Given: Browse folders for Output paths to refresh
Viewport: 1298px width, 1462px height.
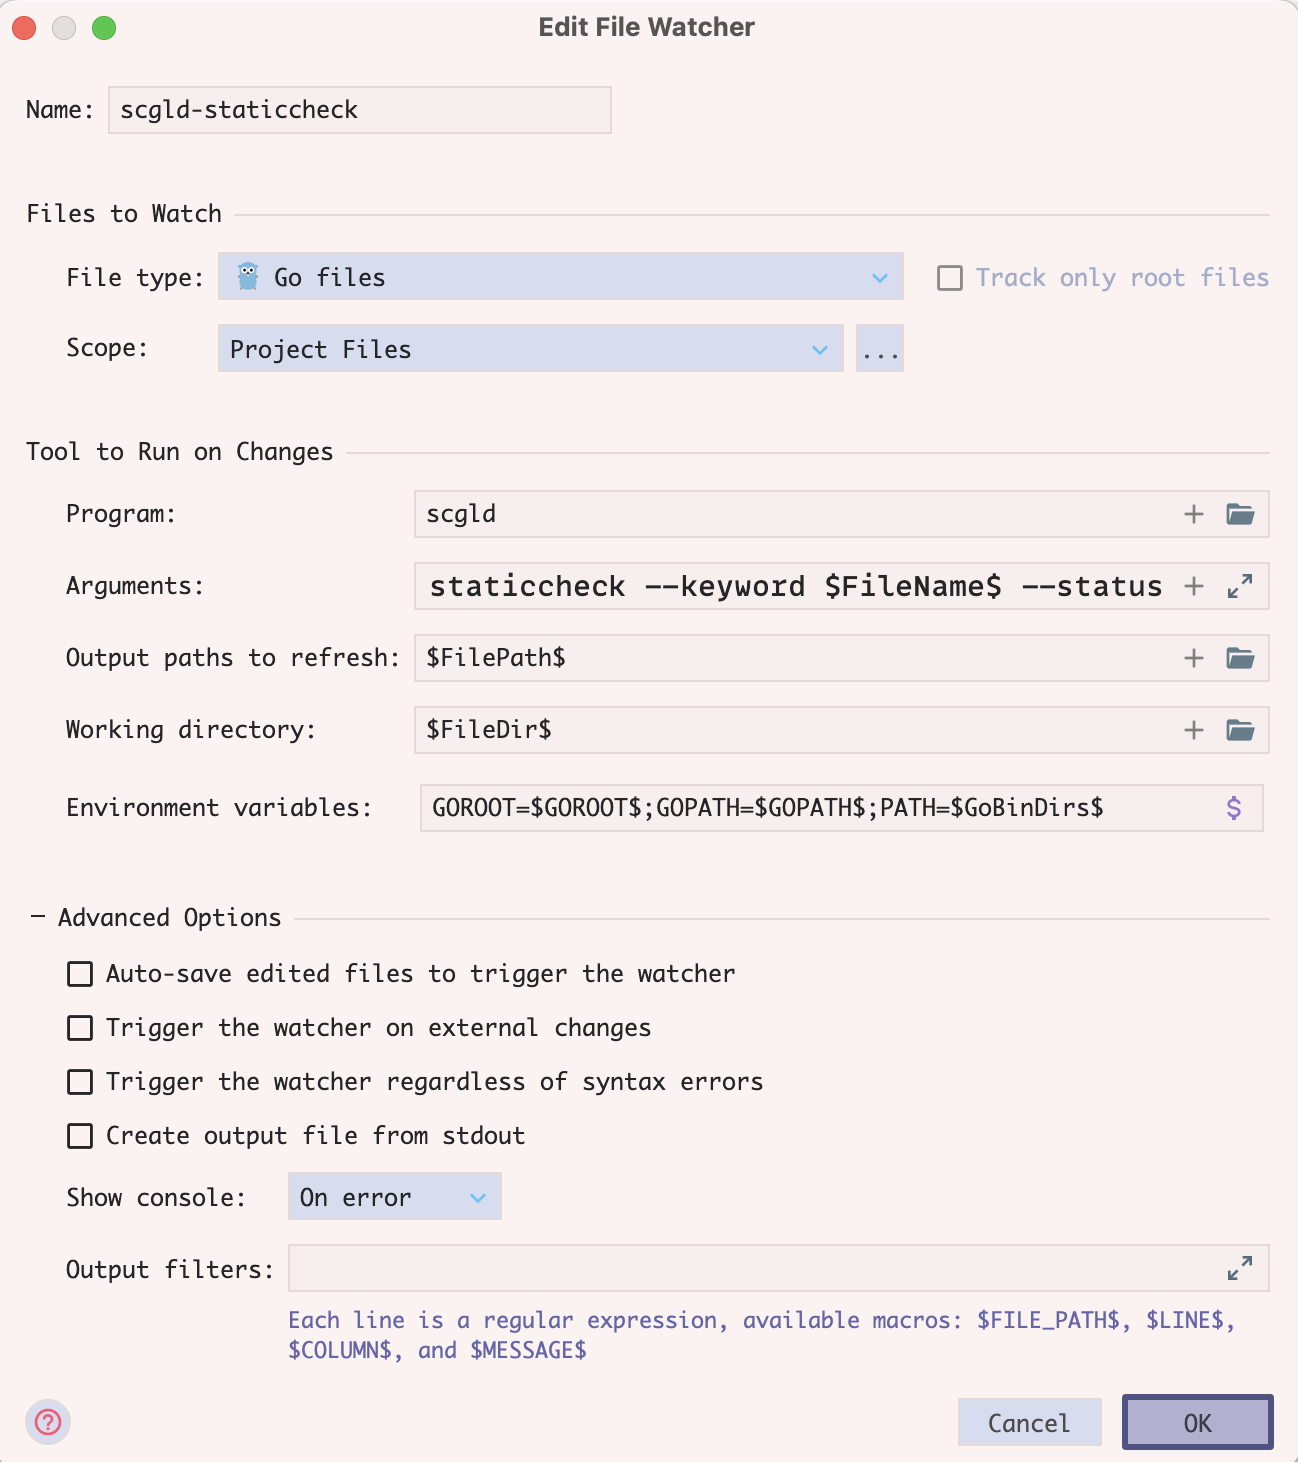Looking at the screenshot, I should click(x=1240, y=658).
